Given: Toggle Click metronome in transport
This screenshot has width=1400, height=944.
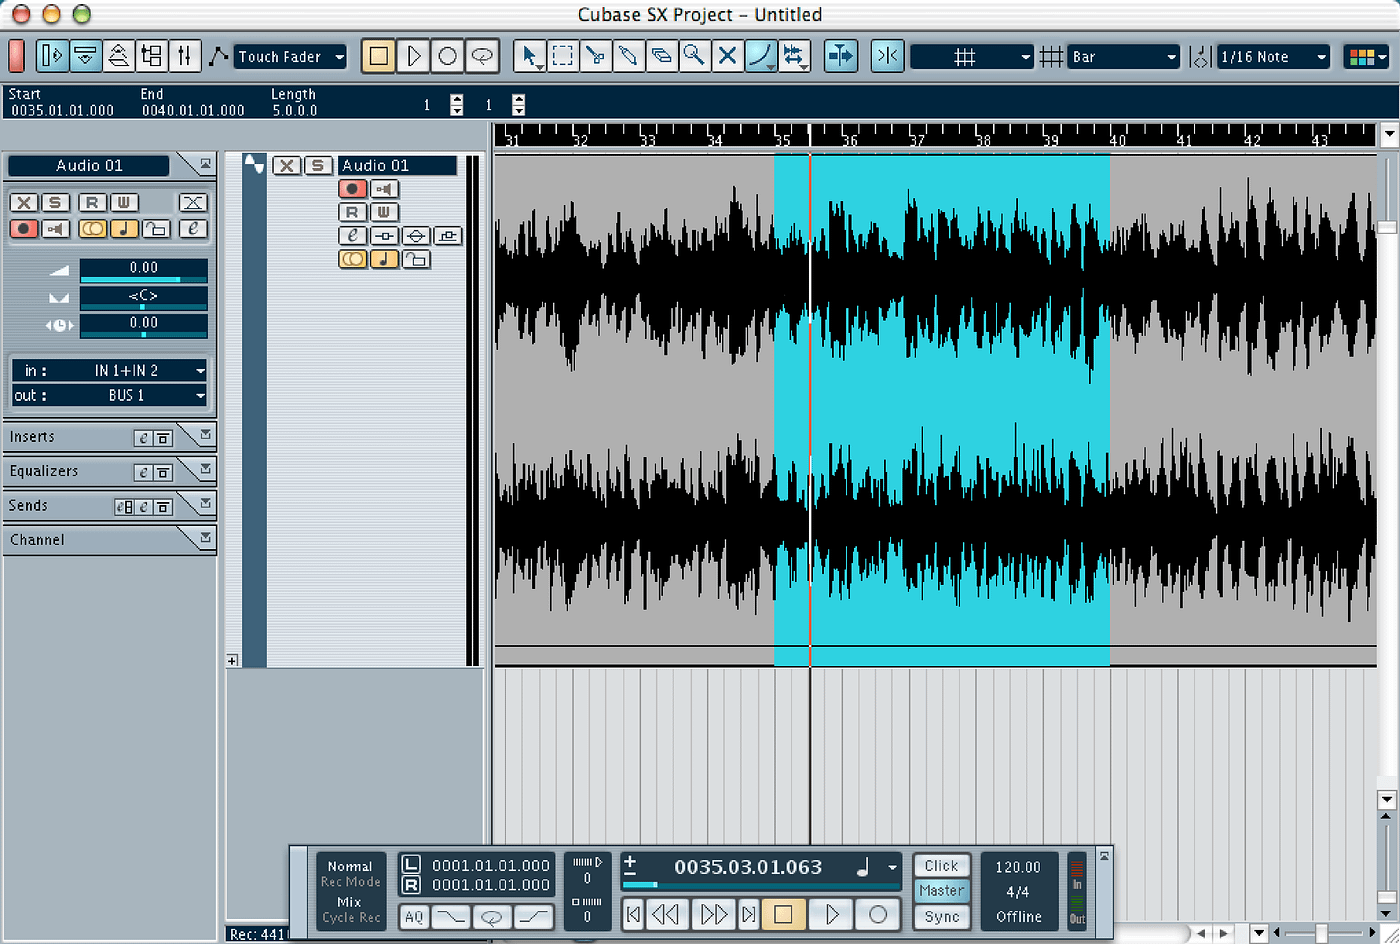Looking at the screenshot, I should pos(941,866).
